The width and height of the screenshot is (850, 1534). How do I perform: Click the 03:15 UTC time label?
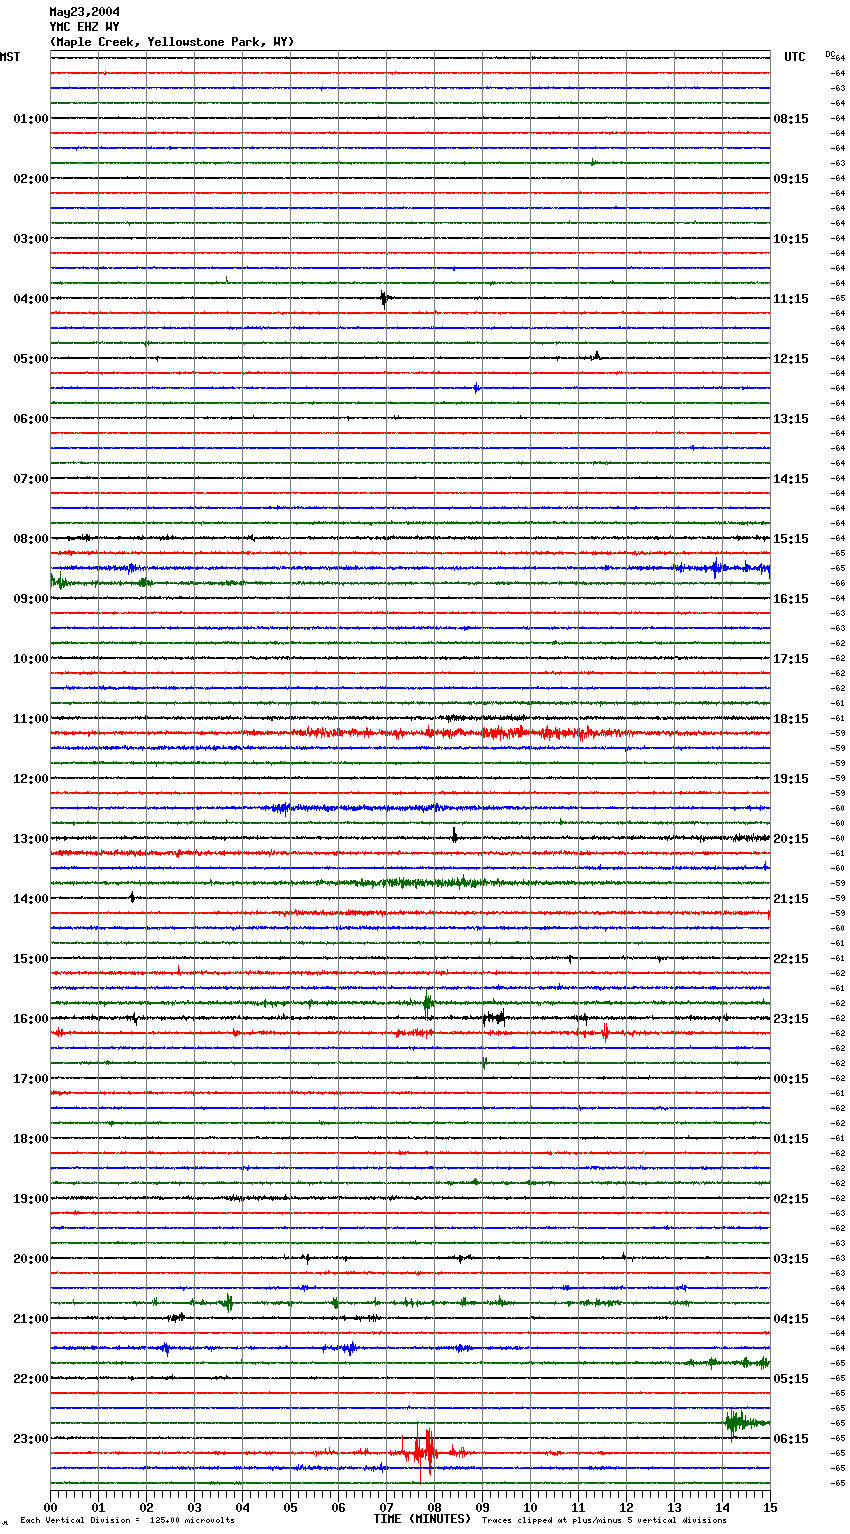(791, 1259)
